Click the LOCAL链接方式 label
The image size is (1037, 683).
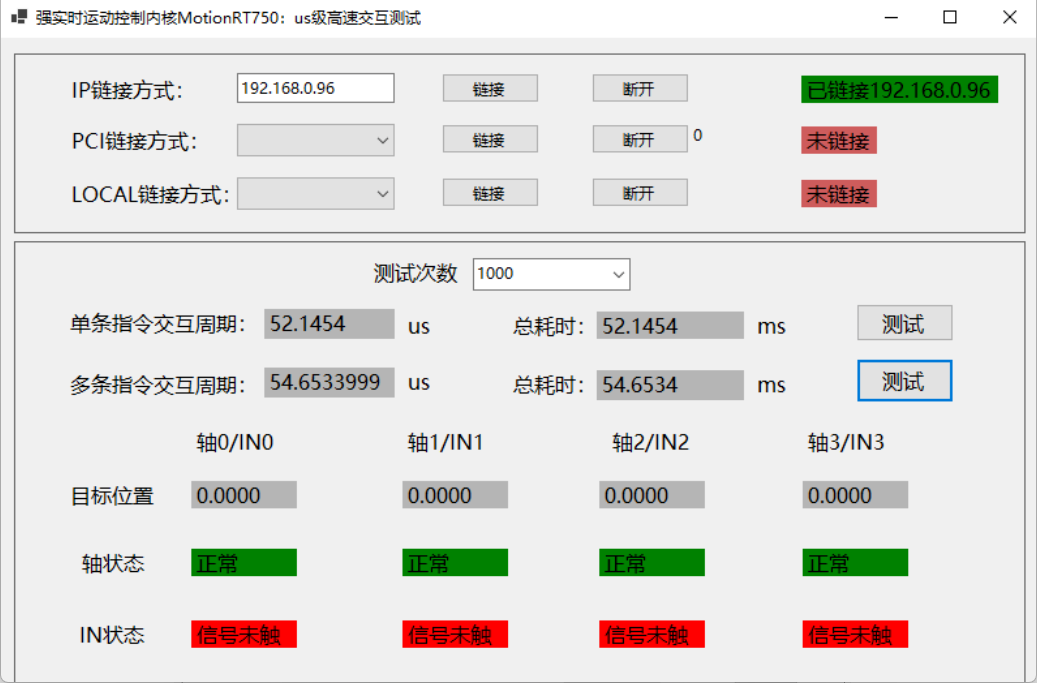[151, 194]
